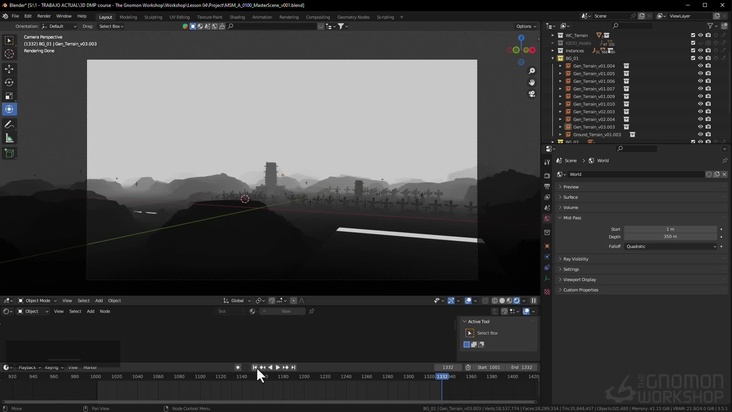This screenshot has width=732, height=412.
Task: Expand the Volume panel
Action: pos(570,207)
